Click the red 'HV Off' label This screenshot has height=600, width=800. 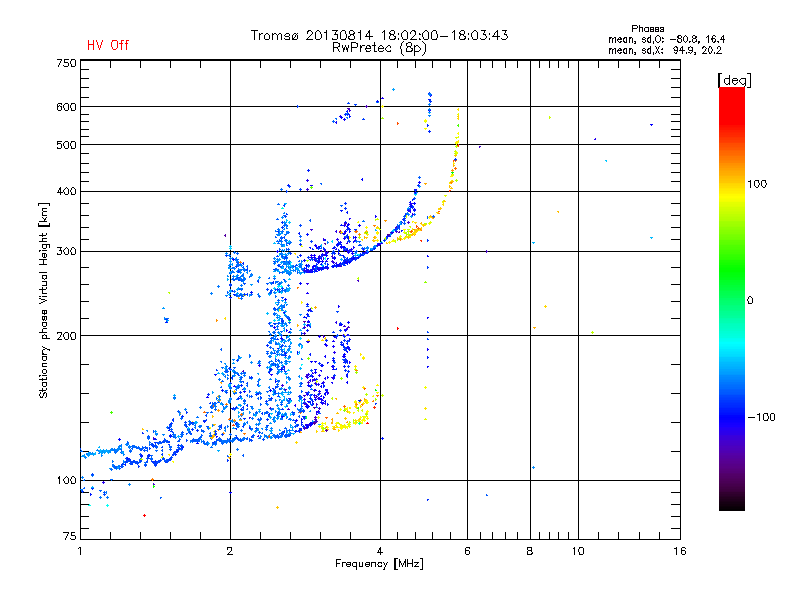pos(108,45)
